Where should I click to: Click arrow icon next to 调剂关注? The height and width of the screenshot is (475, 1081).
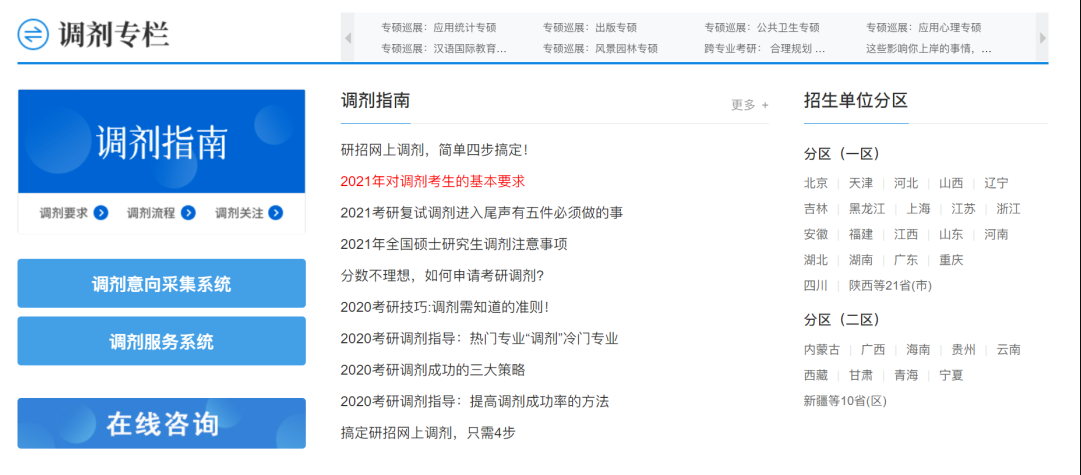276,213
